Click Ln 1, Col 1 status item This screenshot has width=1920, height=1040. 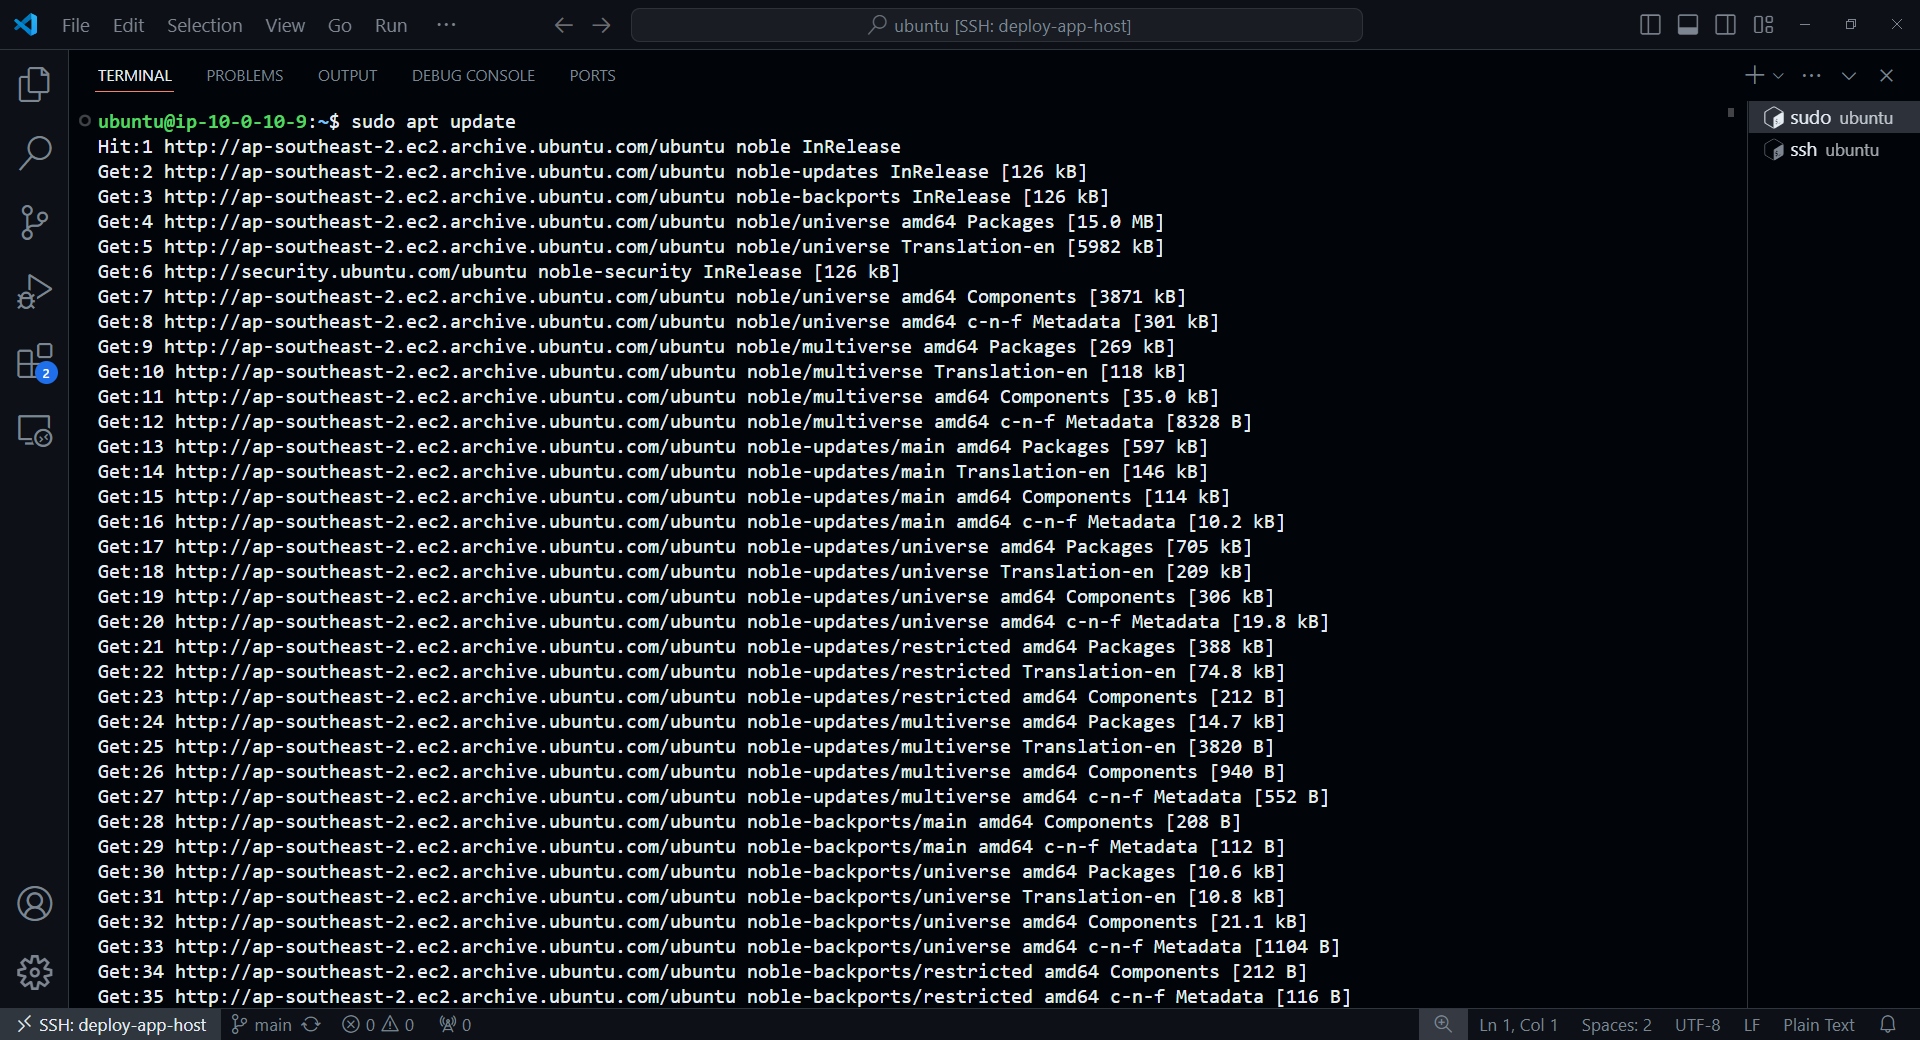click(x=1518, y=1025)
